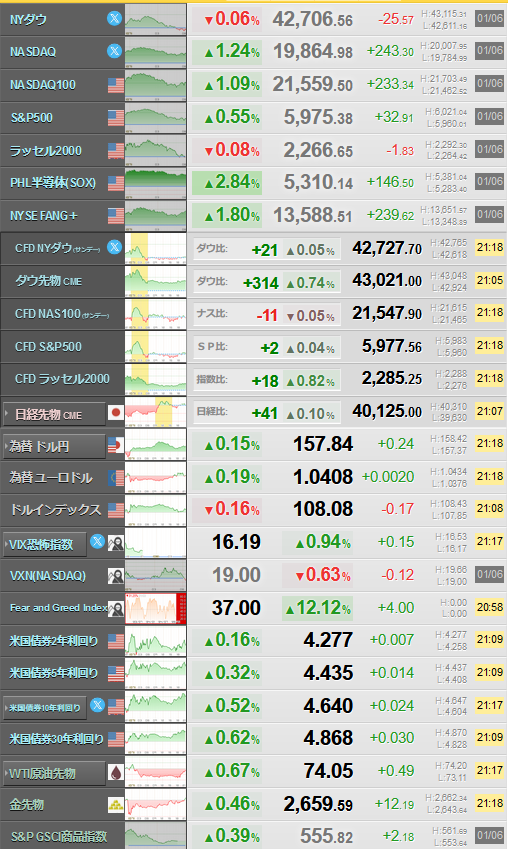This screenshot has width=509, height=849.
Task: Click the US flag on 米国債券5年利回り row
Action: tap(115, 674)
